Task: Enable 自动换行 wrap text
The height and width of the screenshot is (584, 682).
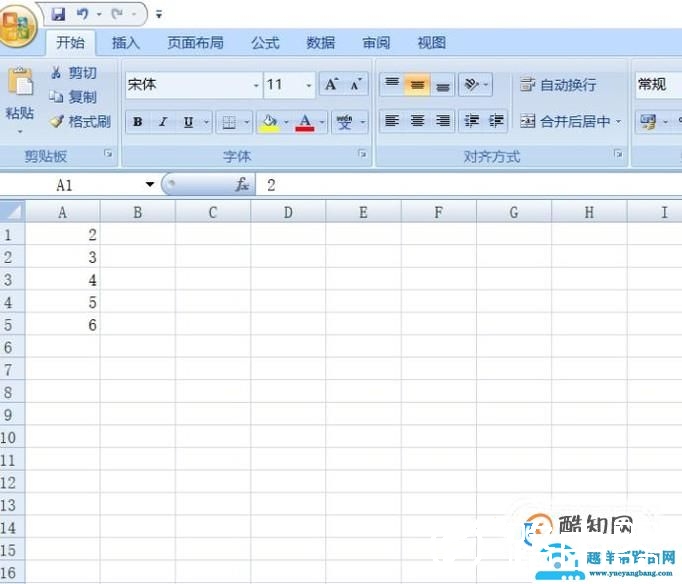Action: 558,85
